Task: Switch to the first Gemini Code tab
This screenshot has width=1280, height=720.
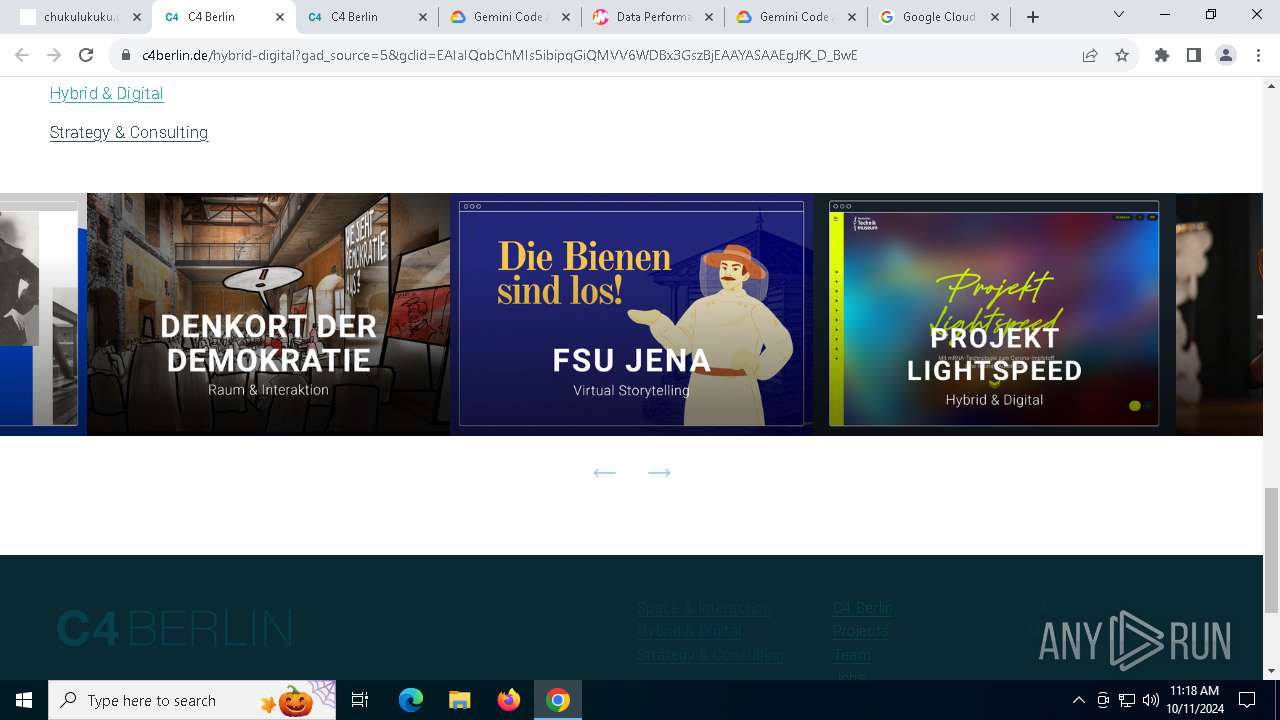Action: [510, 17]
